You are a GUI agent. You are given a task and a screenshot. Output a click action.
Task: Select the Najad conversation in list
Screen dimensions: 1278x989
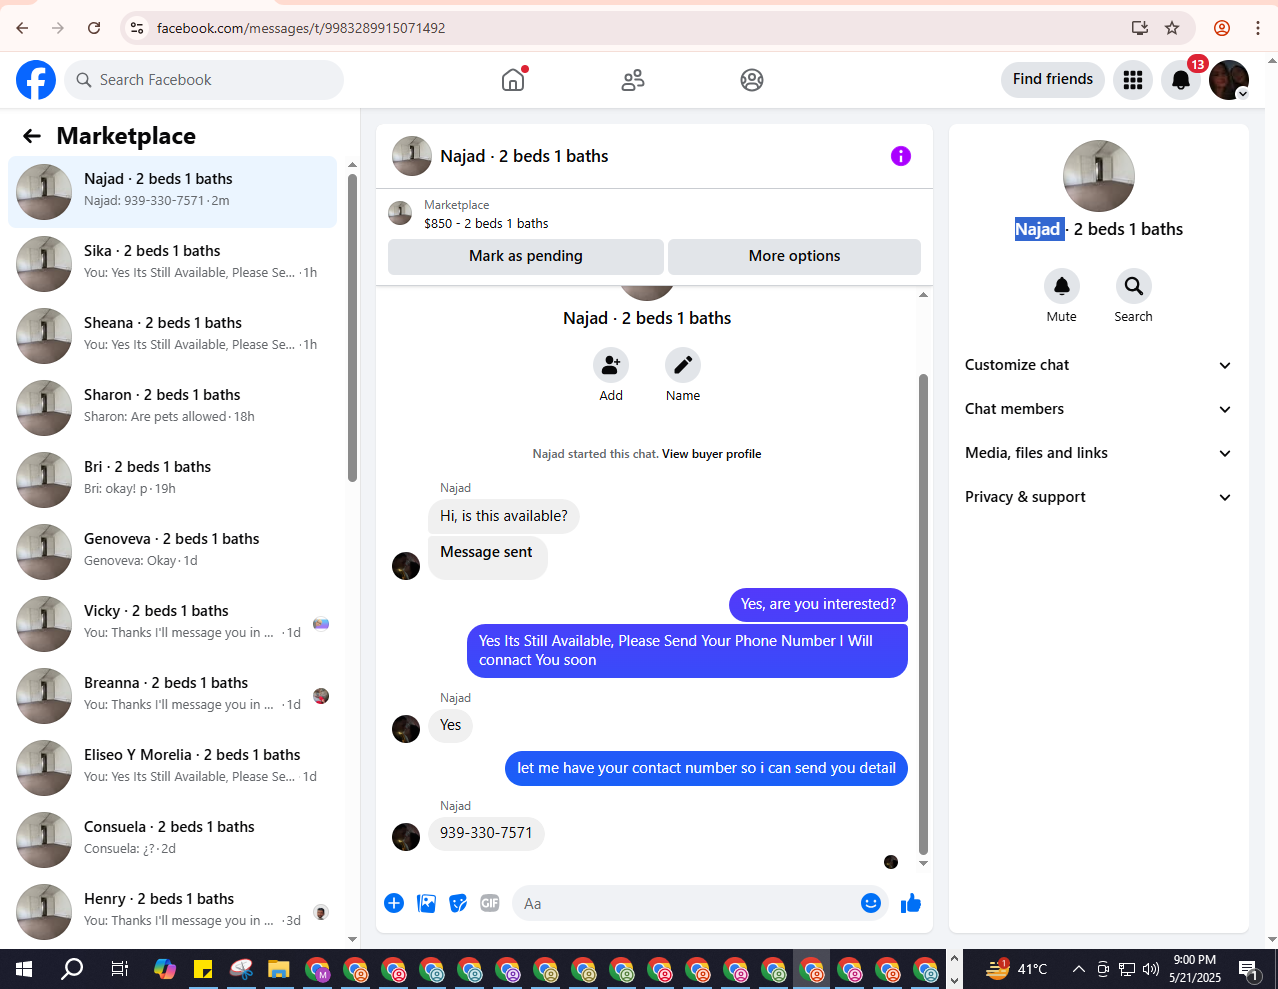coord(173,192)
